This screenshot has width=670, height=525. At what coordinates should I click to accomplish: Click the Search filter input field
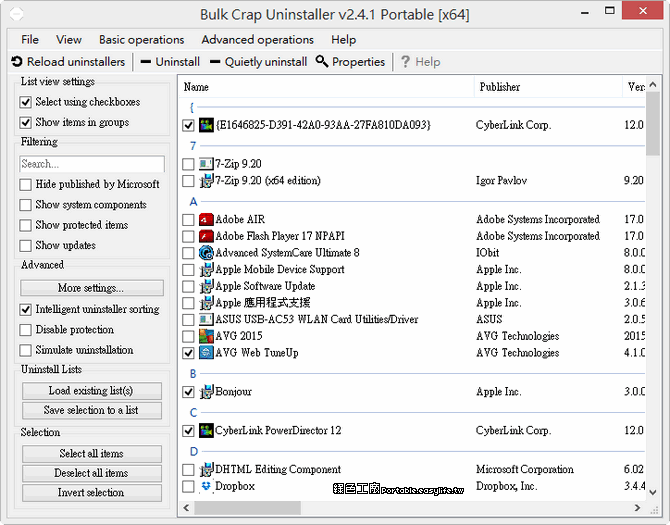click(x=92, y=164)
